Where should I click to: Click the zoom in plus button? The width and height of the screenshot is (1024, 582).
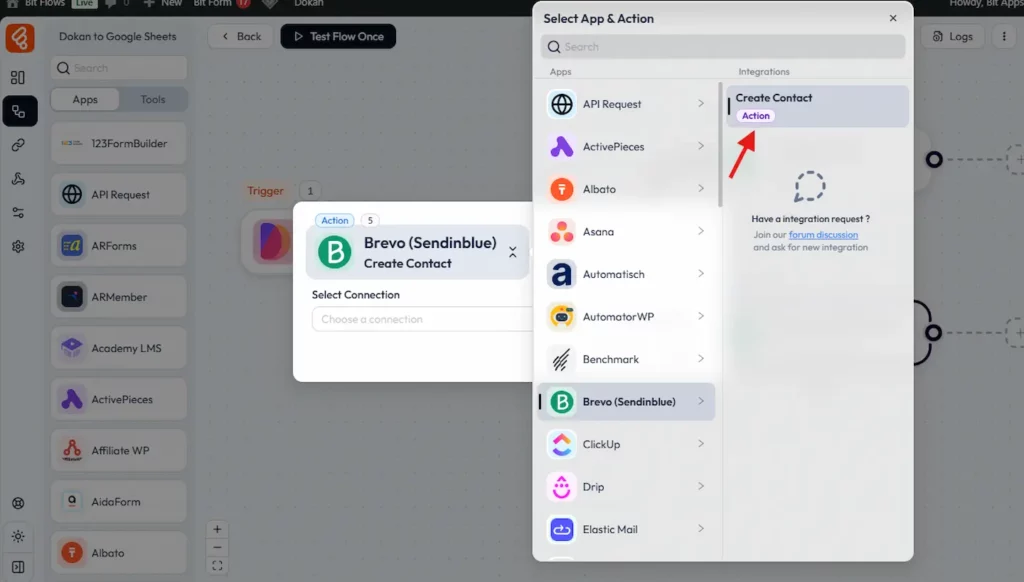217,530
